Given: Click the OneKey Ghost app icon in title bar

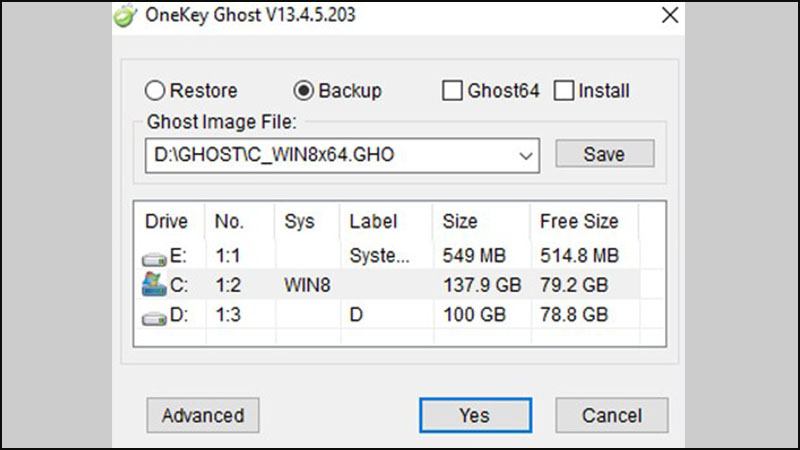Looking at the screenshot, I should [125, 15].
